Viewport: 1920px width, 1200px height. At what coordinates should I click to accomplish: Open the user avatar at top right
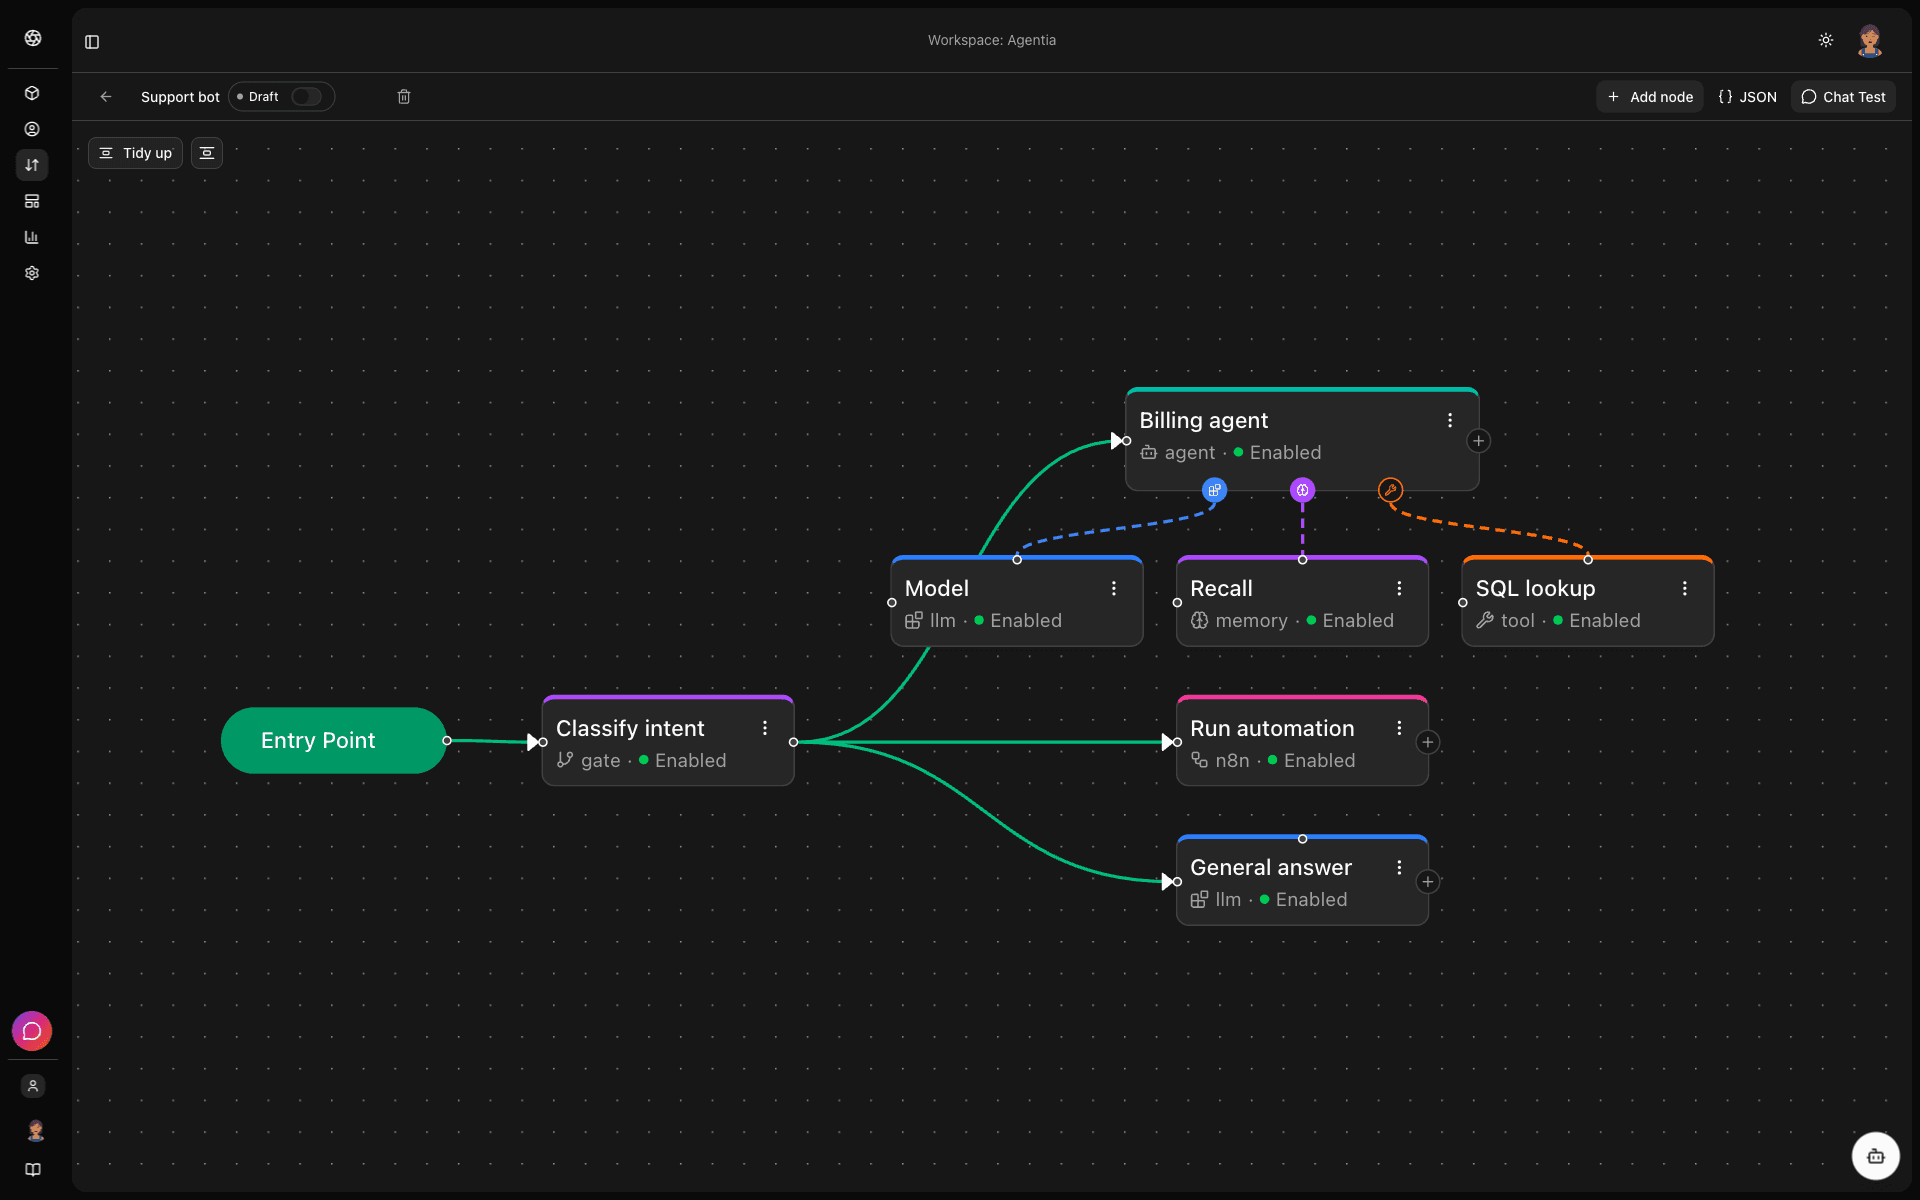tap(1870, 40)
